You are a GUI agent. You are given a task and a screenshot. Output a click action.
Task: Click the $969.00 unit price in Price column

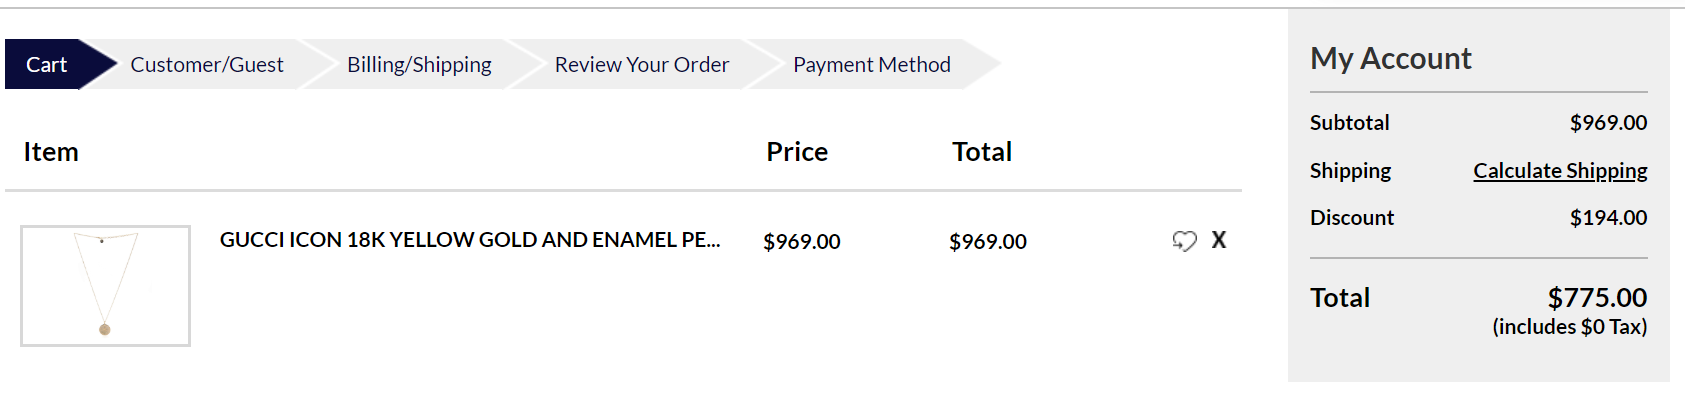point(802,242)
